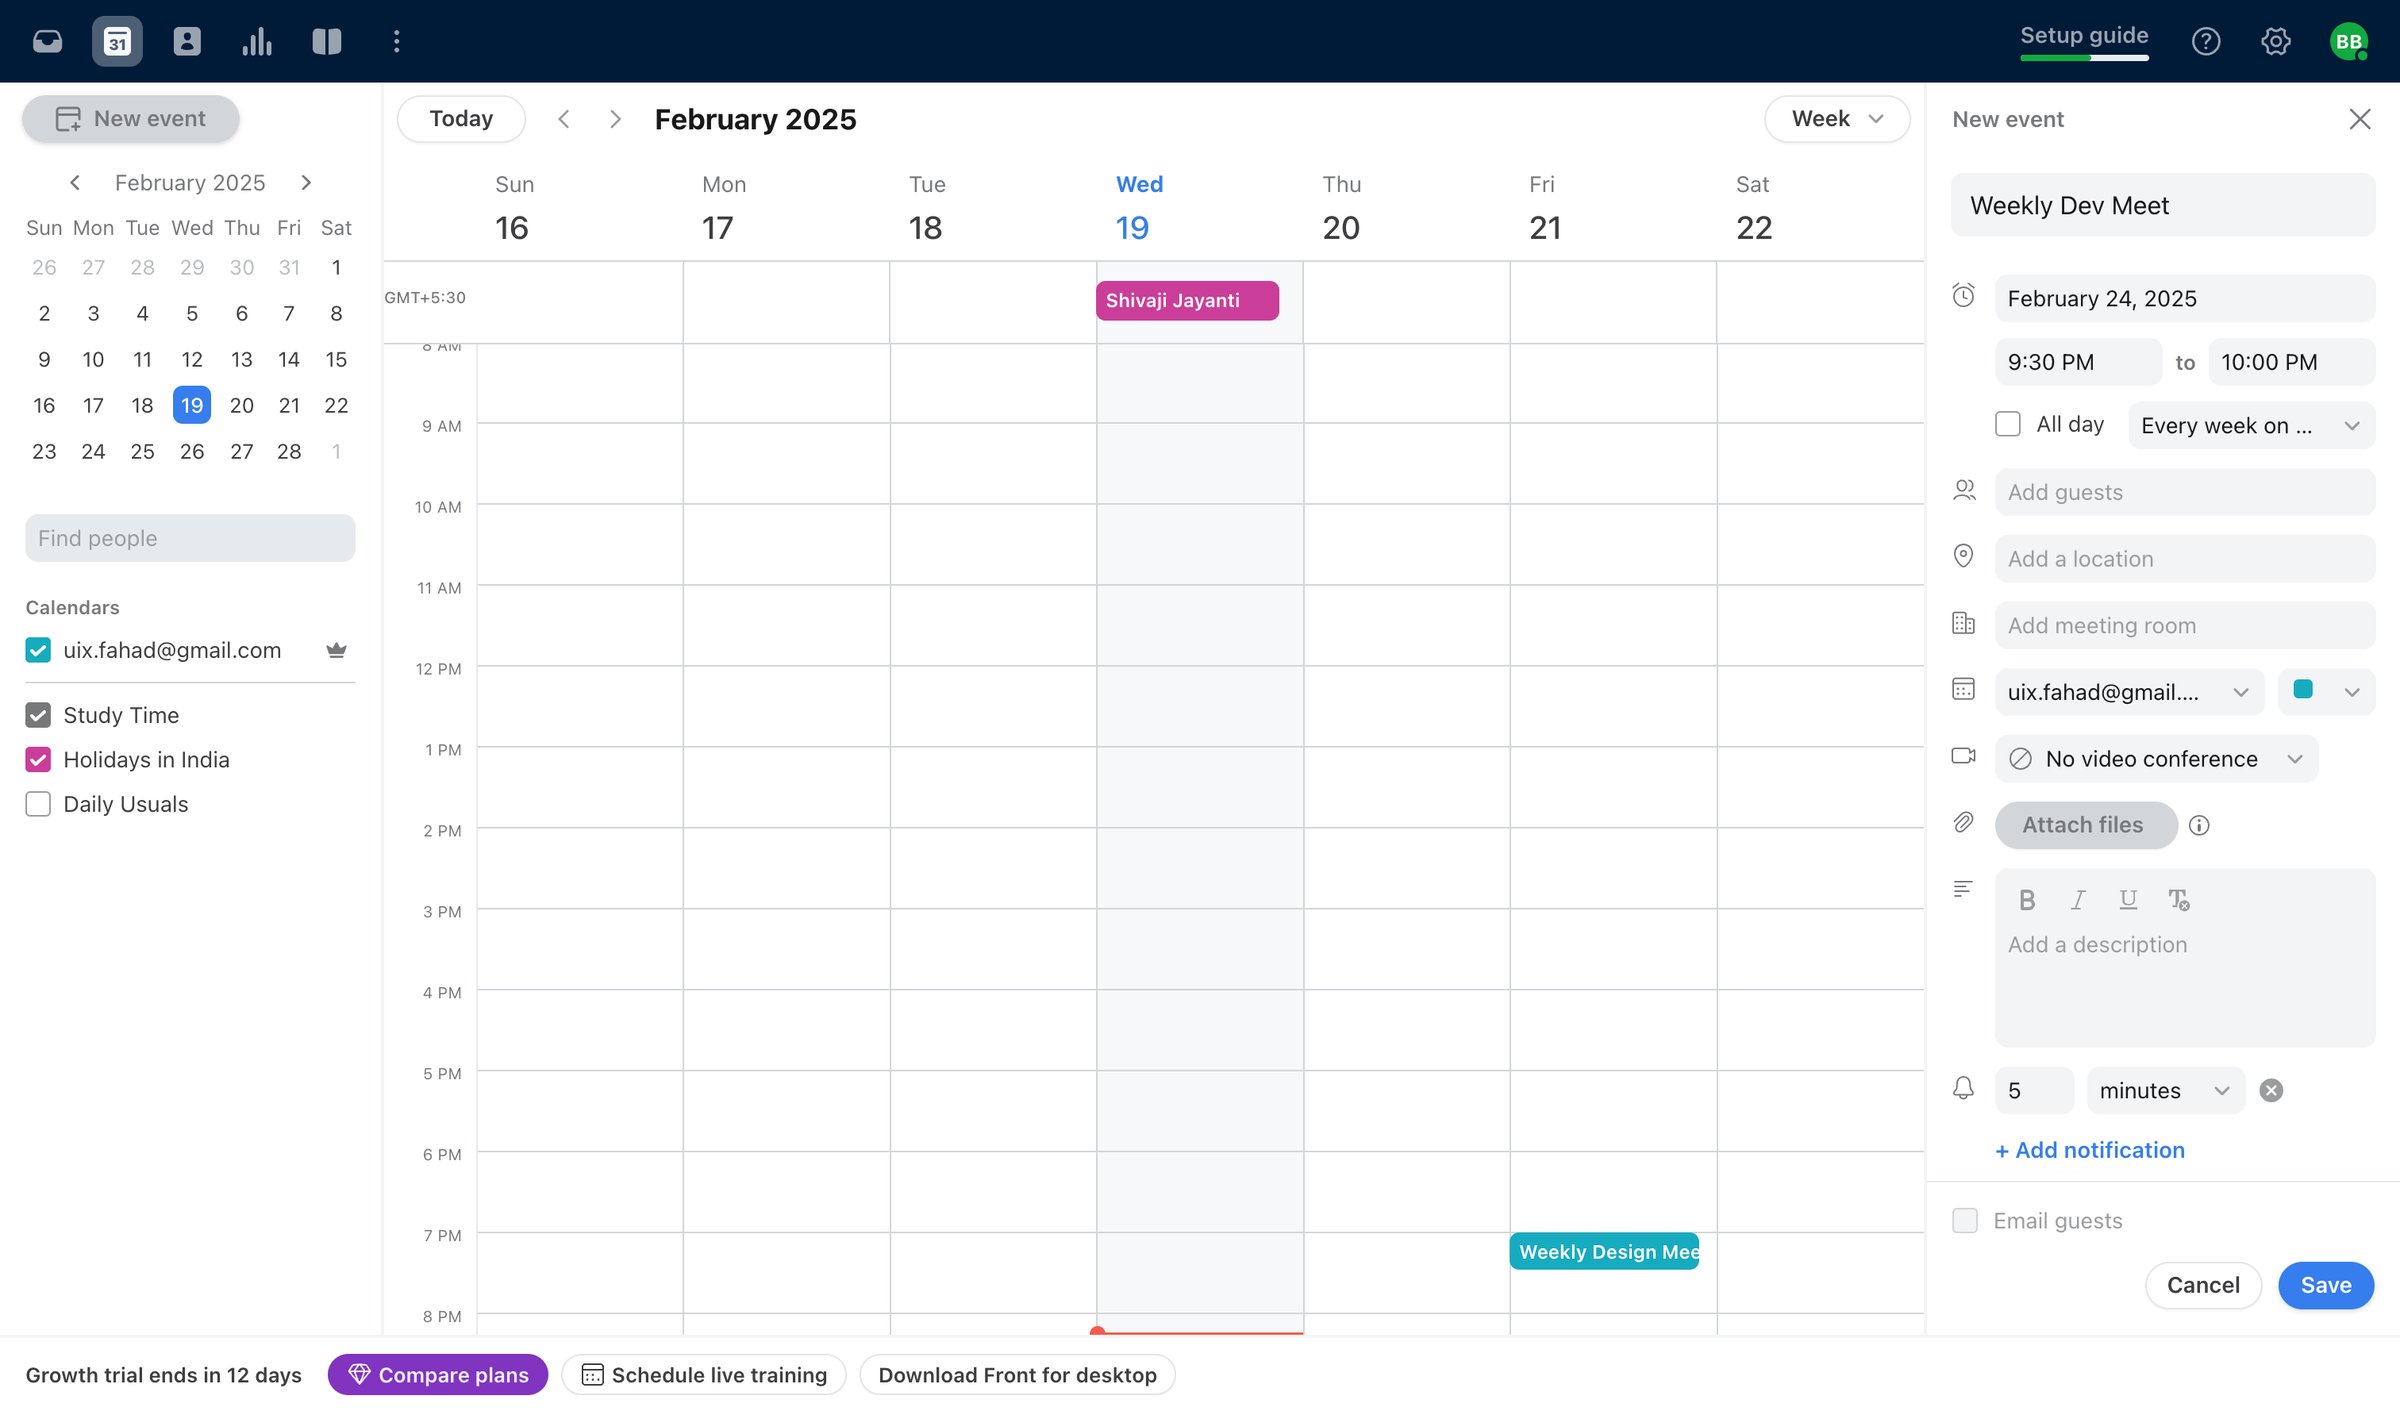Image resolution: width=2400 pixels, height=1411 pixels.
Task: Click the attach files info icon
Action: [x=2199, y=825]
